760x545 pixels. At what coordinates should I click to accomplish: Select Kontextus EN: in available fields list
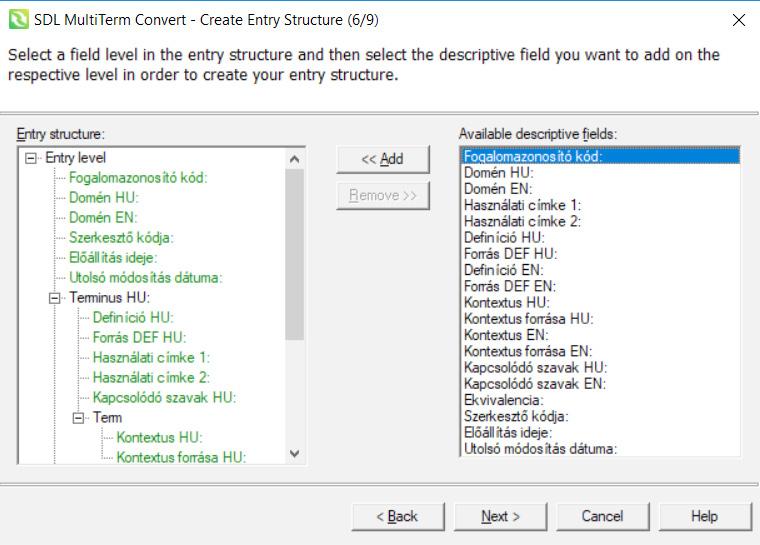(x=600, y=335)
